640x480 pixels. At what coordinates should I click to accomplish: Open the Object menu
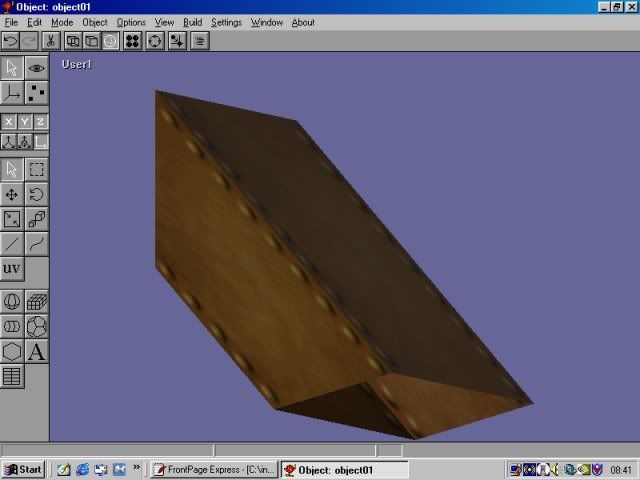click(95, 22)
